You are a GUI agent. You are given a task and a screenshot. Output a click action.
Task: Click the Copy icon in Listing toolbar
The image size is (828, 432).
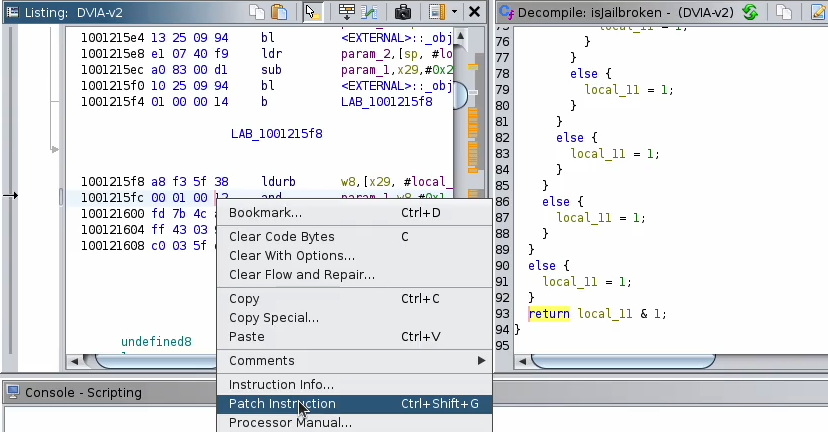point(257,12)
